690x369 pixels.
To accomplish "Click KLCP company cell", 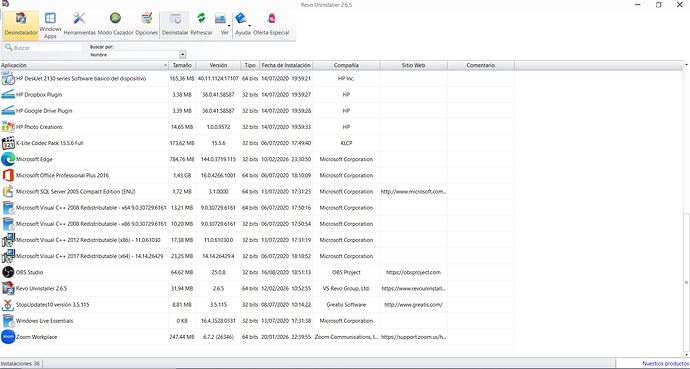I will [x=346, y=143].
